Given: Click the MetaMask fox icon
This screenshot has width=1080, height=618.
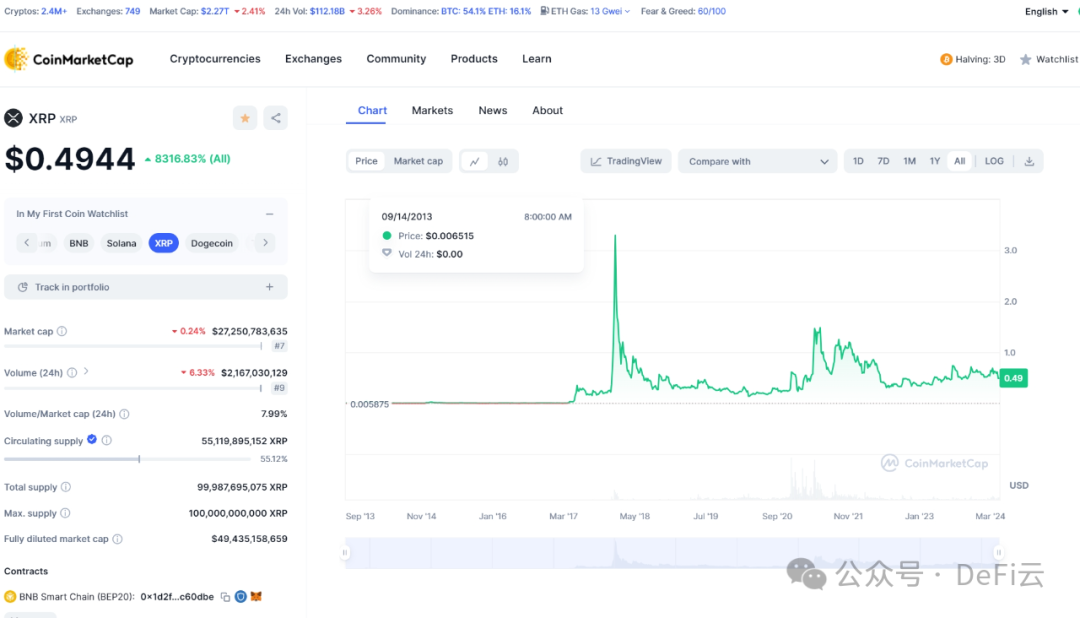Looking at the screenshot, I should 256,597.
